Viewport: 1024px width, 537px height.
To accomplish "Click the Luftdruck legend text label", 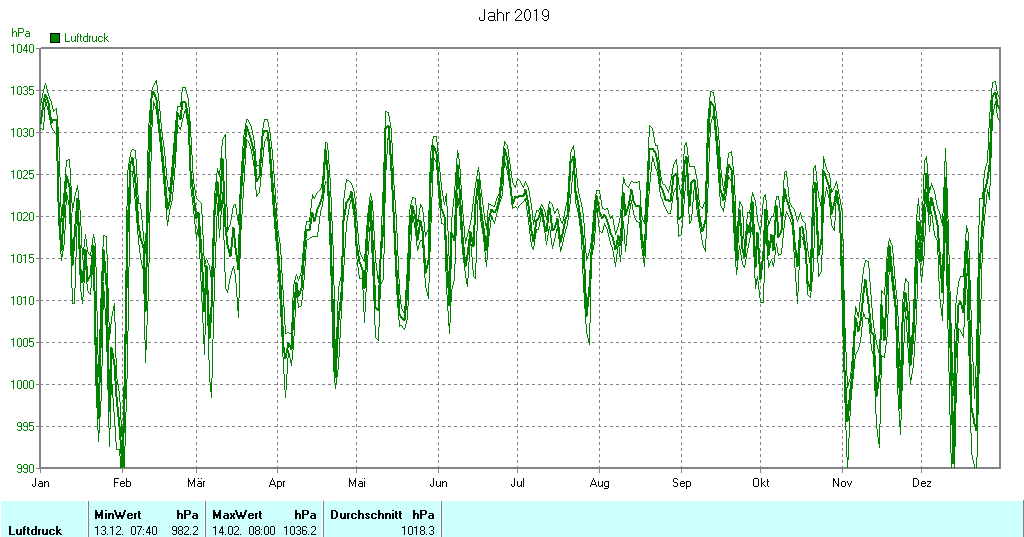I will [x=86, y=38].
